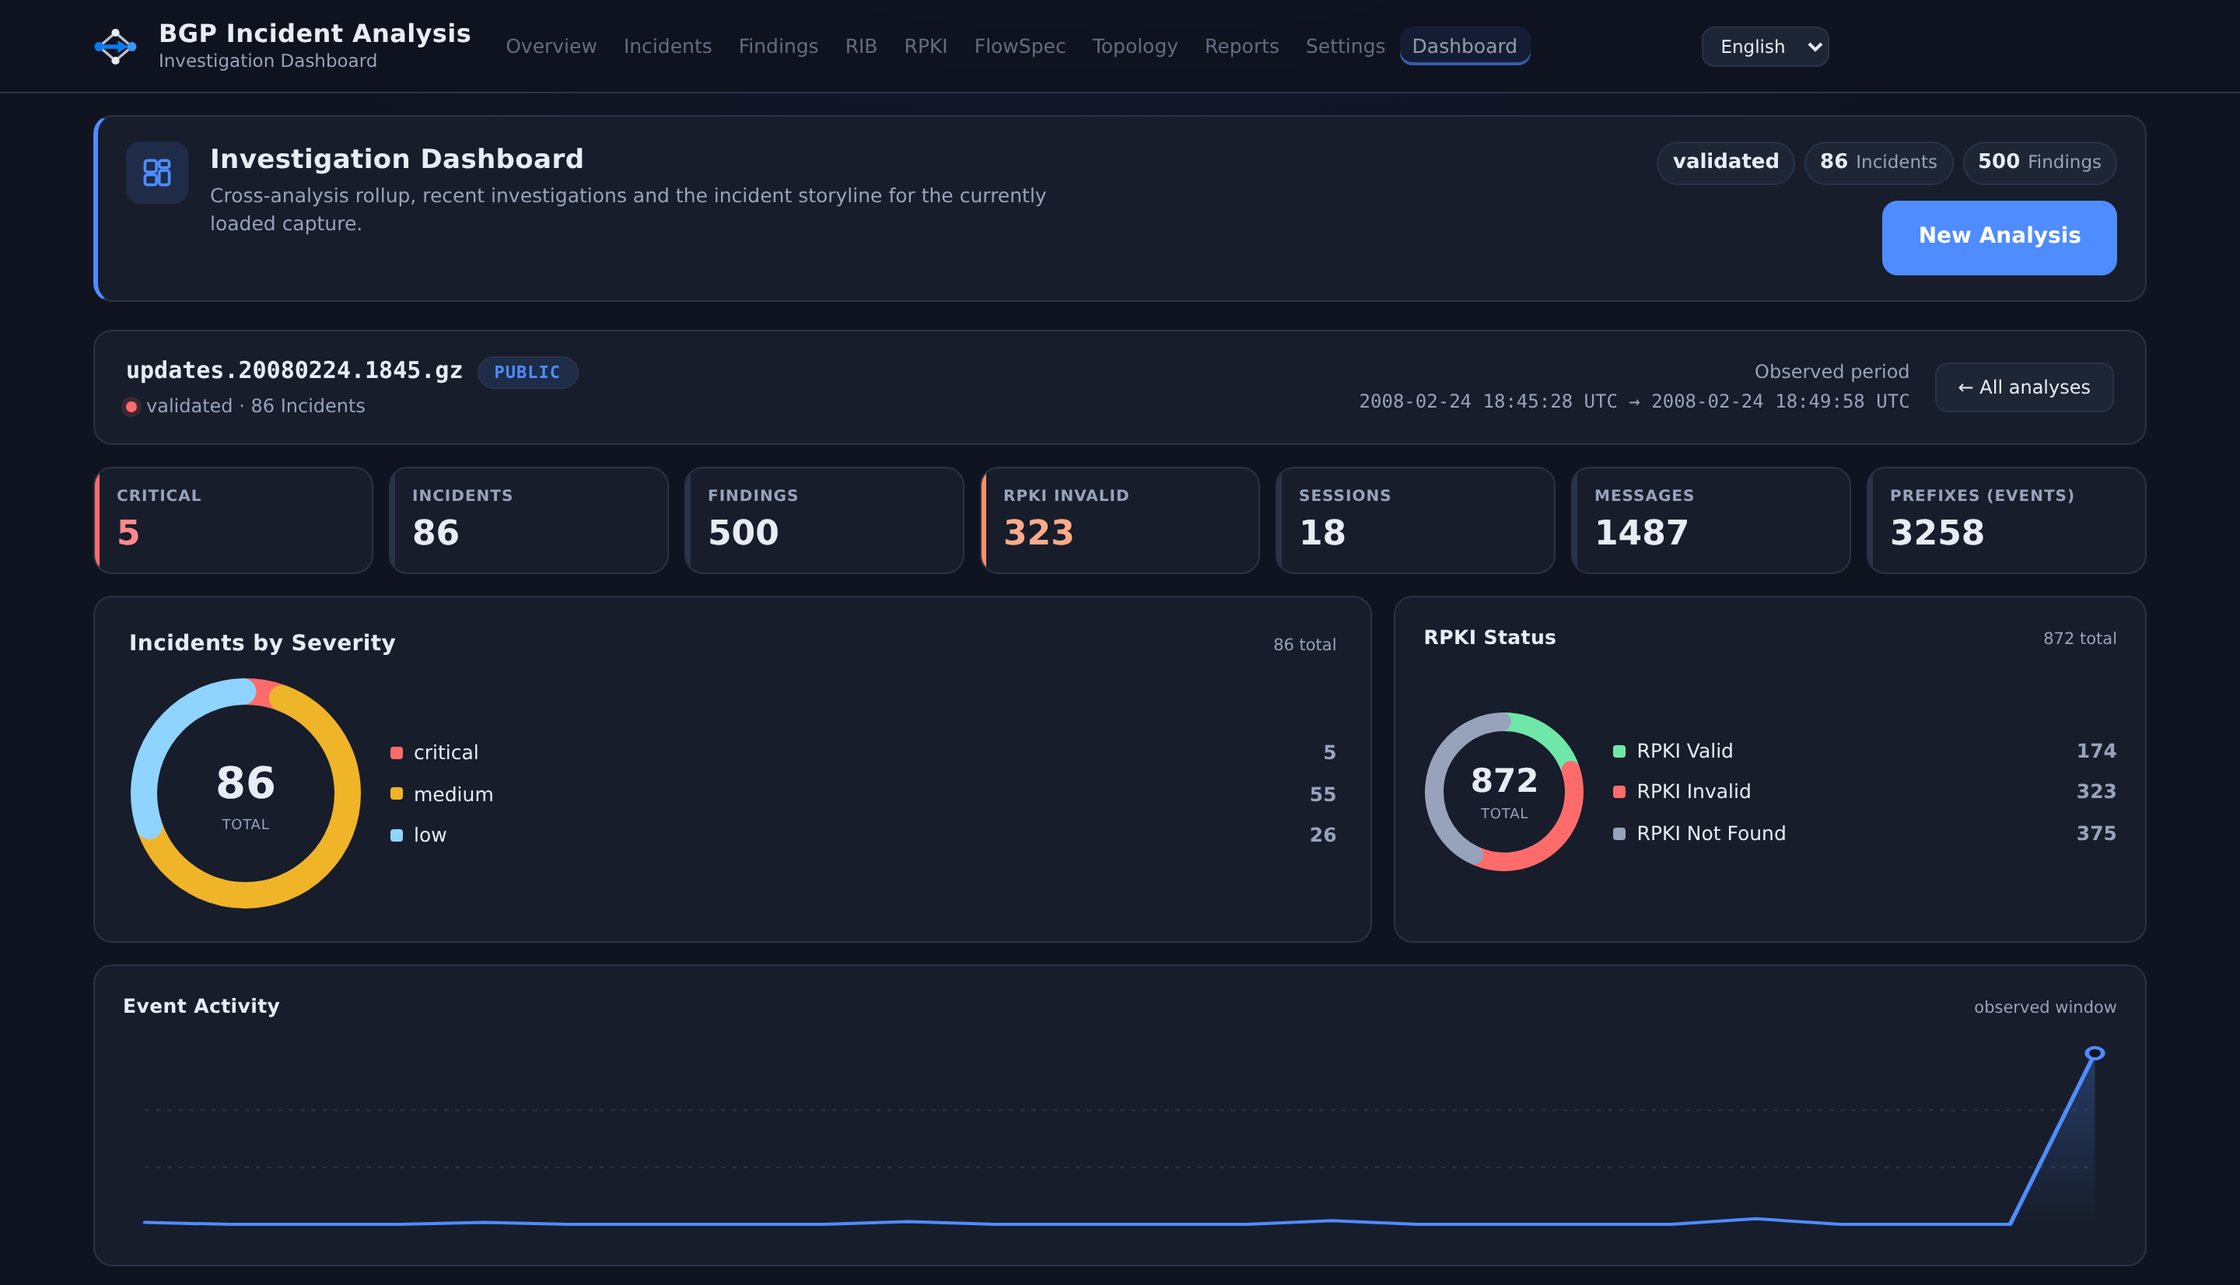Open the Reports tab
The image size is (2240, 1285).
1241,46
